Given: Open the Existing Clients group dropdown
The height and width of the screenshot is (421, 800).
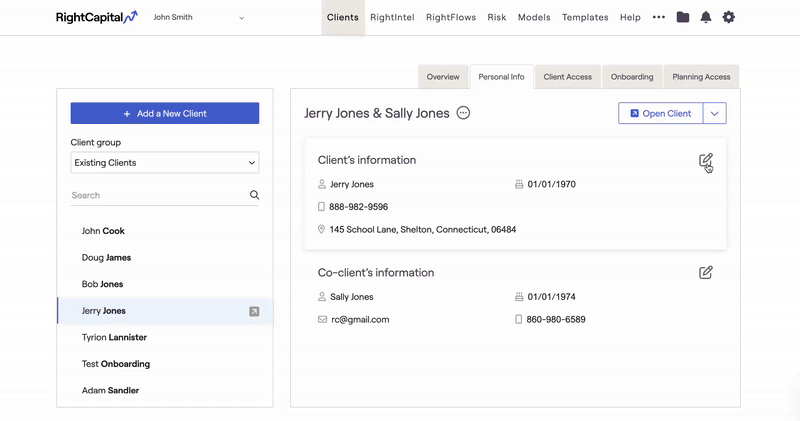Looking at the screenshot, I should 165,163.
